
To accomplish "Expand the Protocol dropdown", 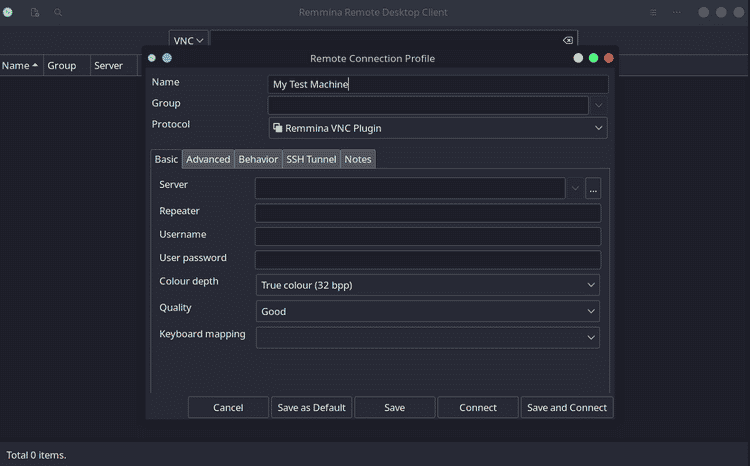I will (x=438, y=128).
